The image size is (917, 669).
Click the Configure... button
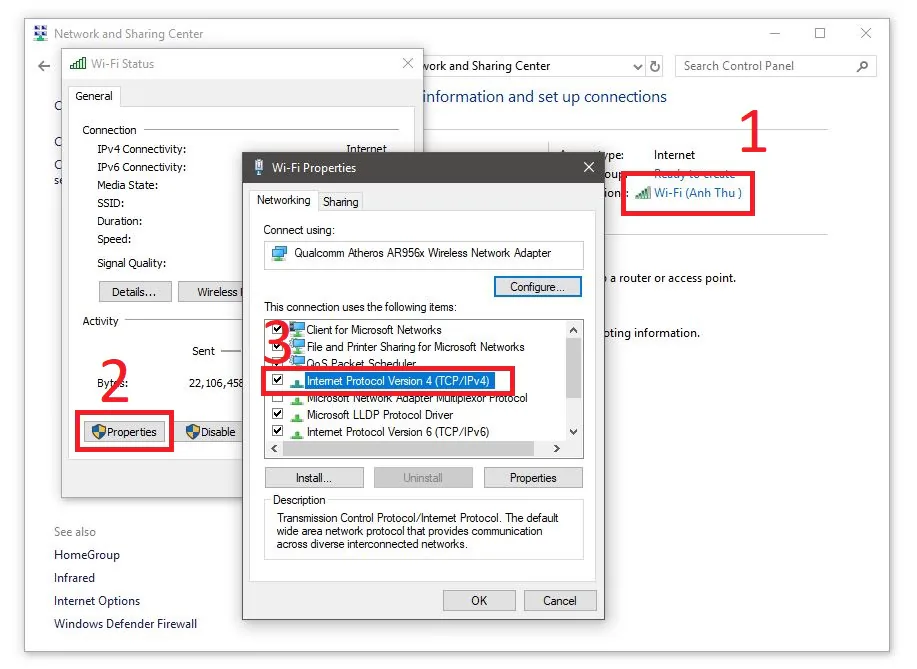pyautogui.click(x=537, y=287)
